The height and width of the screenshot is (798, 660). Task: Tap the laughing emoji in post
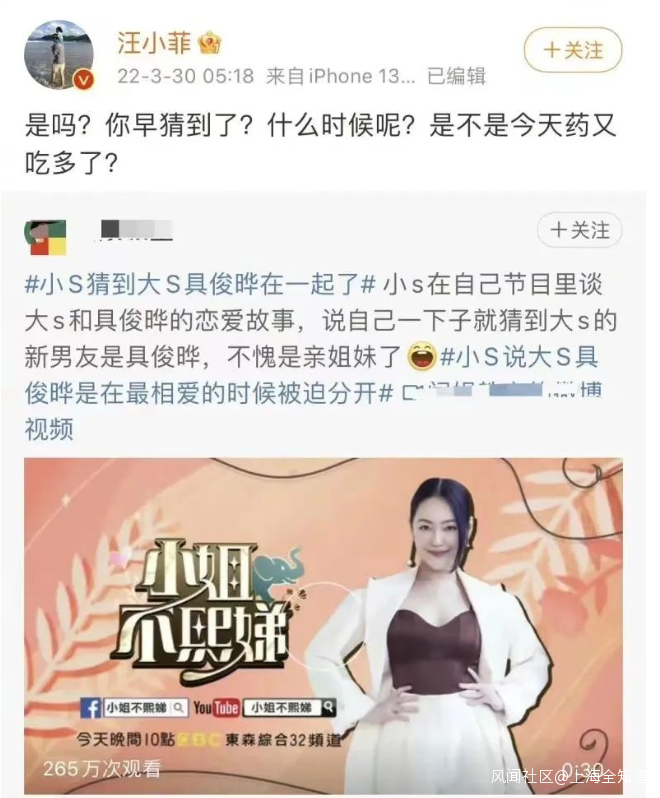coord(422,357)
